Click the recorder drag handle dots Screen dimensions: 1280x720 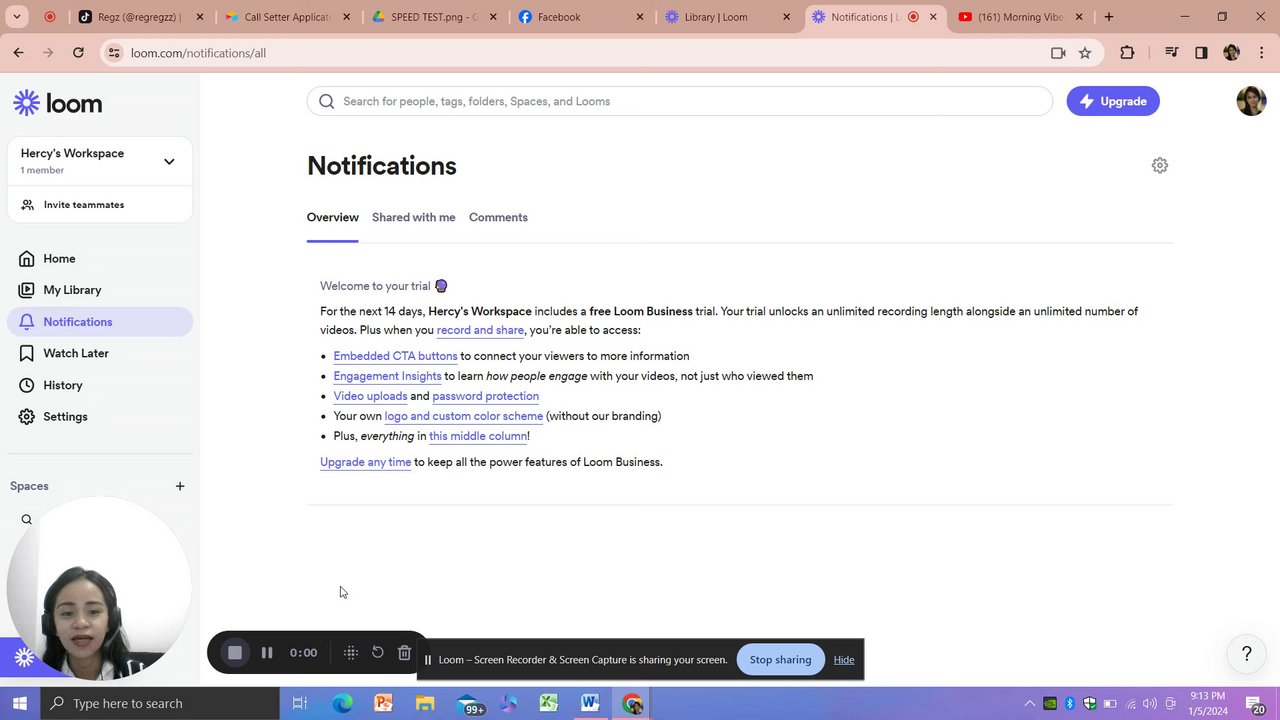pos(351,653)
